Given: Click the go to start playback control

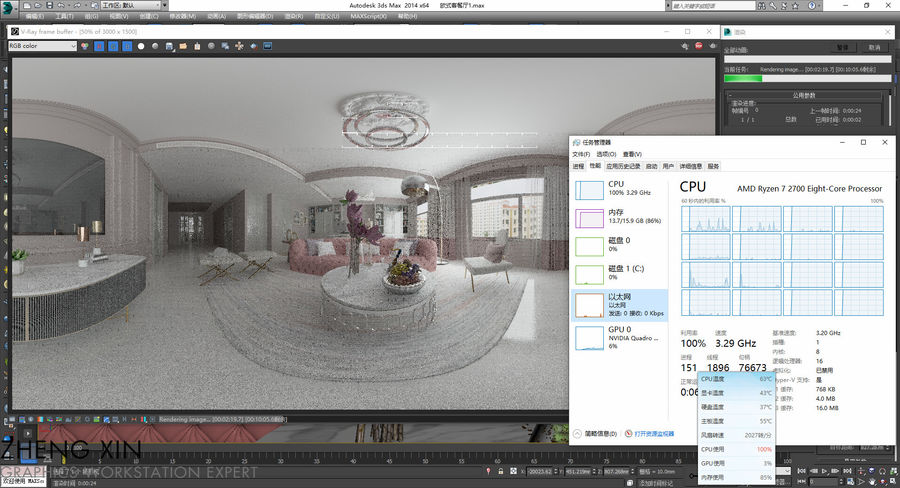Looking at the screenshot, I should tap(802, 471).
